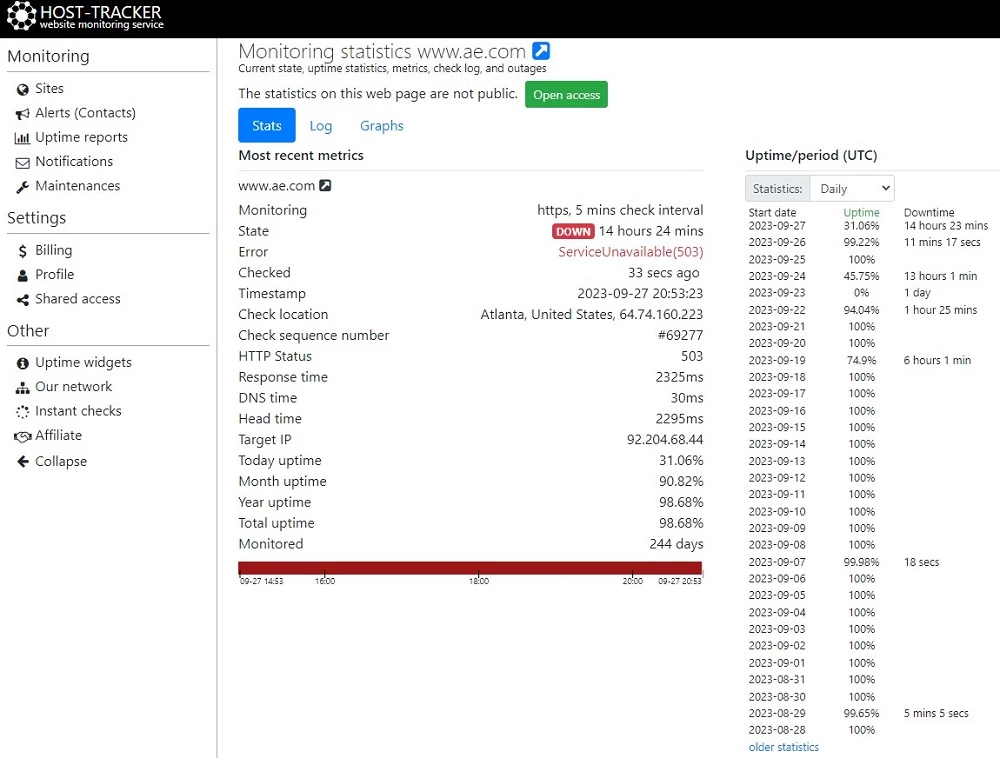Open Alerts (Contacts) in the sidebar
Screen dimensions: 1000x758
point(85,113)
